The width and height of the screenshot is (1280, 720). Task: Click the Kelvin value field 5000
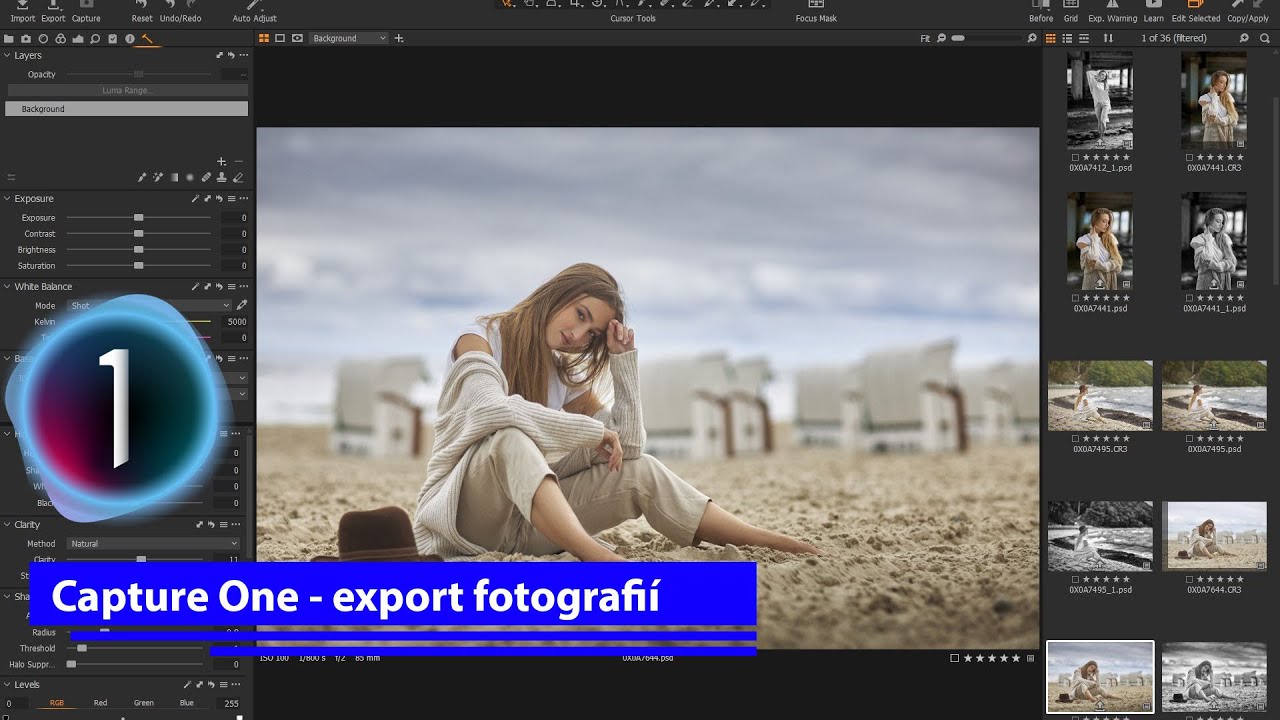click(x=235, y=322)
